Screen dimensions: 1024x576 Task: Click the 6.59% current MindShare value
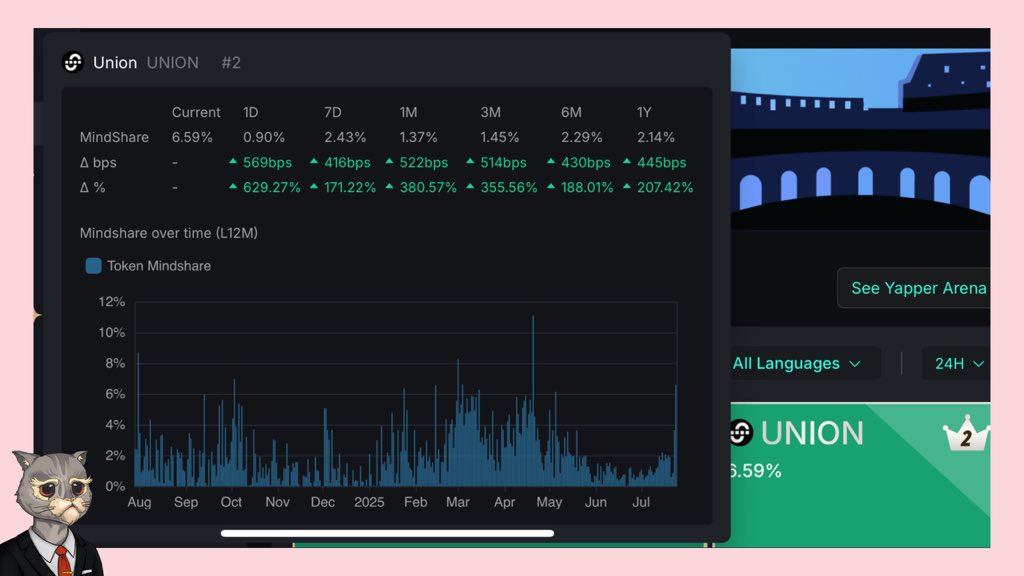coord(192,137)
